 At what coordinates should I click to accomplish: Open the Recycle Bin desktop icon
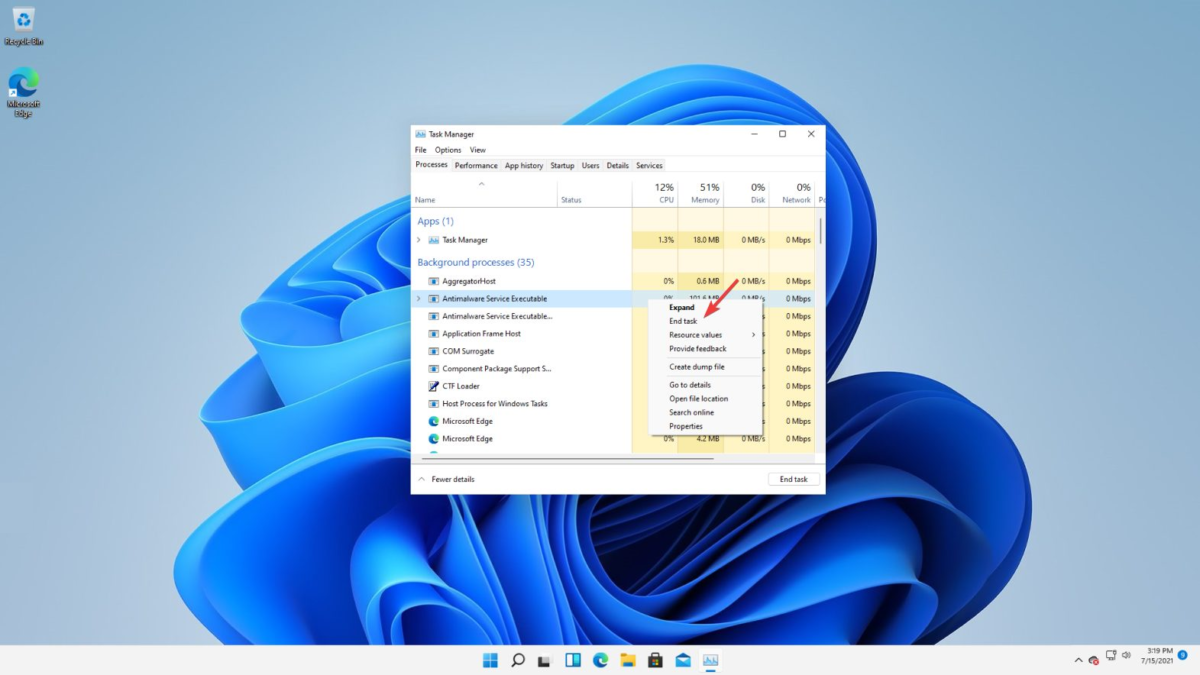point(22,20)
